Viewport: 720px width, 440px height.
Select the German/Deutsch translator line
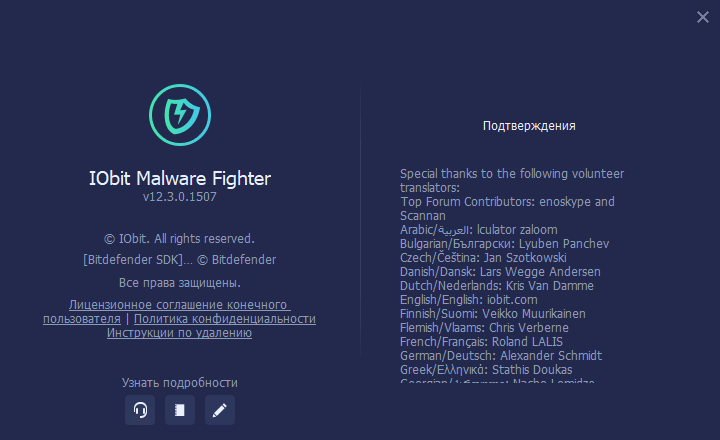pos(501,356)
